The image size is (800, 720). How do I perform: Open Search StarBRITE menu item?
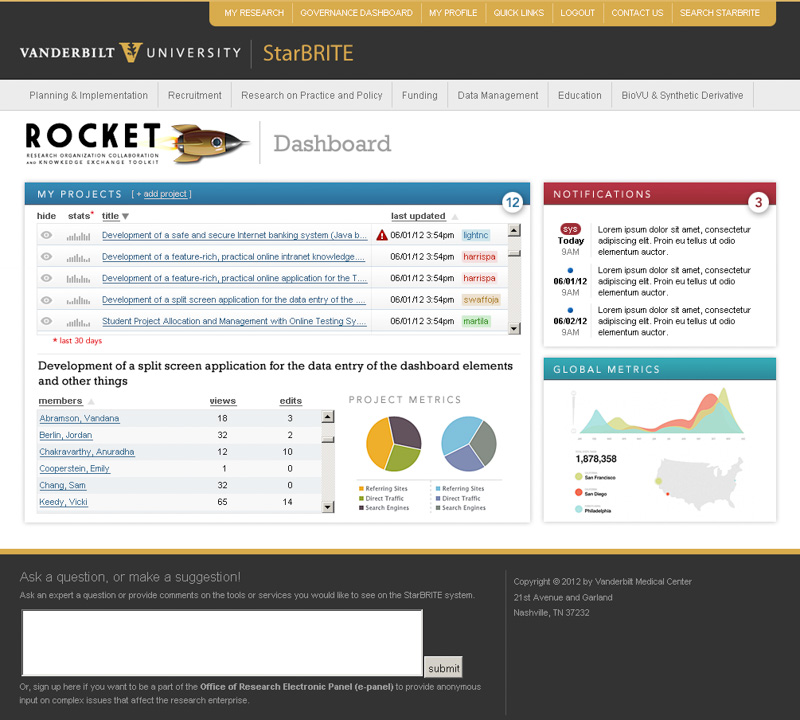(x=719, y=13)
